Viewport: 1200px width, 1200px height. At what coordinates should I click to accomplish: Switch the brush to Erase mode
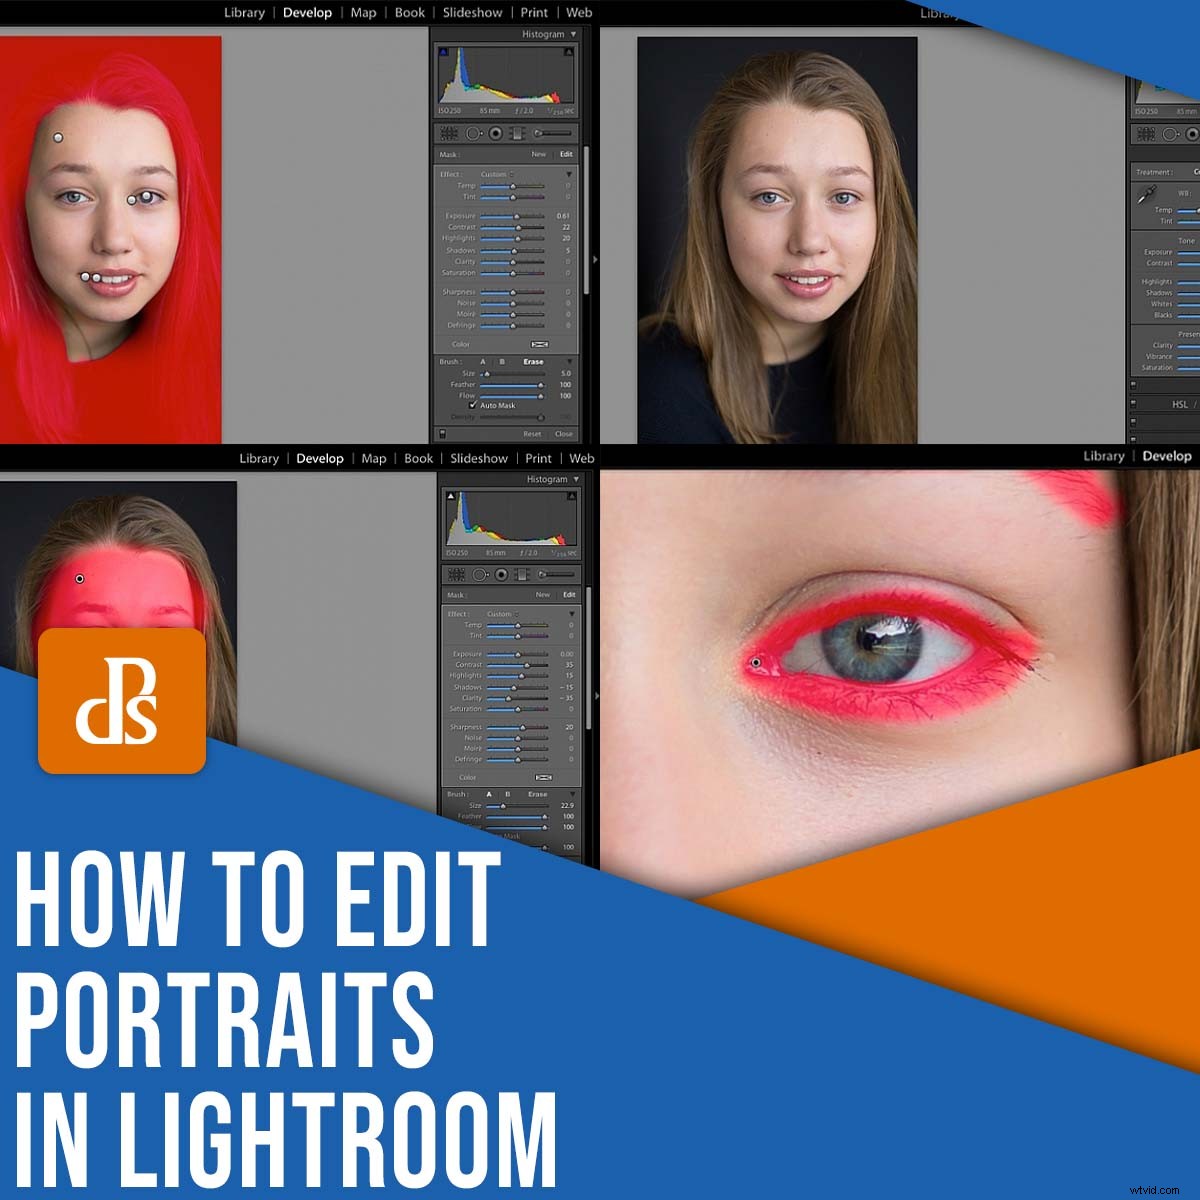pyautogui.click(x=534, y=362)
